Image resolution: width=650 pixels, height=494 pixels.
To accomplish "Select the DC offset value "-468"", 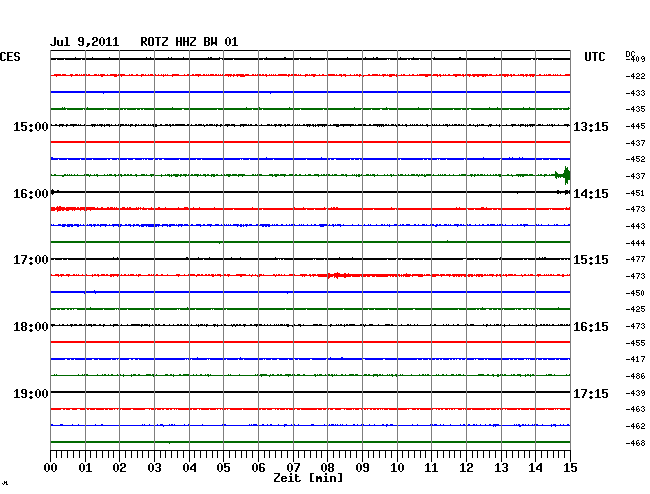I will click(635, 443).
